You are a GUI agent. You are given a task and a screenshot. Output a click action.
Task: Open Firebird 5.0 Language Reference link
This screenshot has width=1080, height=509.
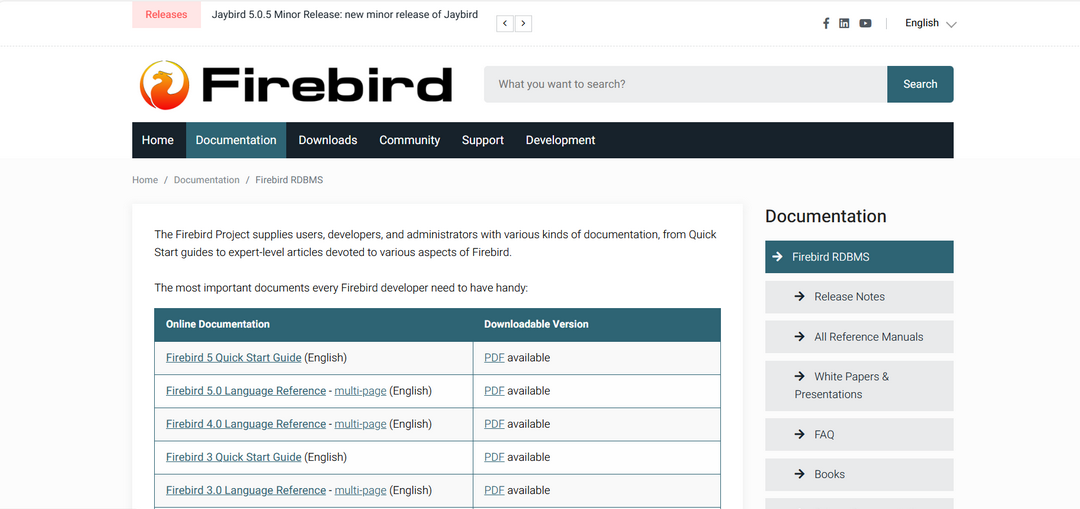click(246, 391)
